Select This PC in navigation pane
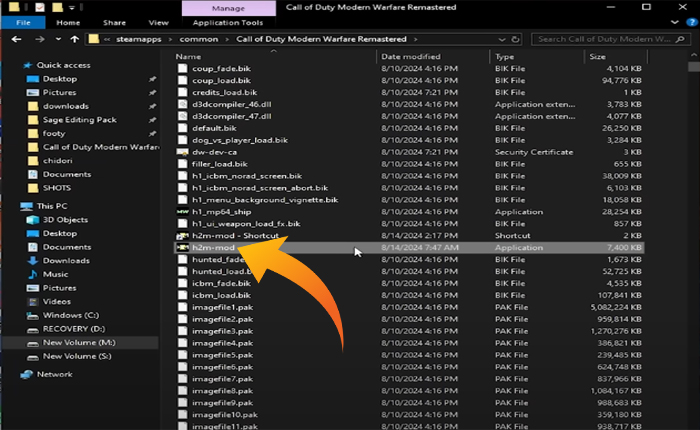The image size is (700, 430). click(x=52, y=206)
